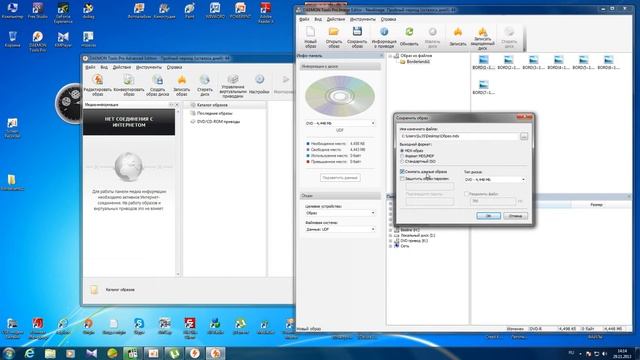Select the first BORD thumbnail in file pane

(483, 63)
